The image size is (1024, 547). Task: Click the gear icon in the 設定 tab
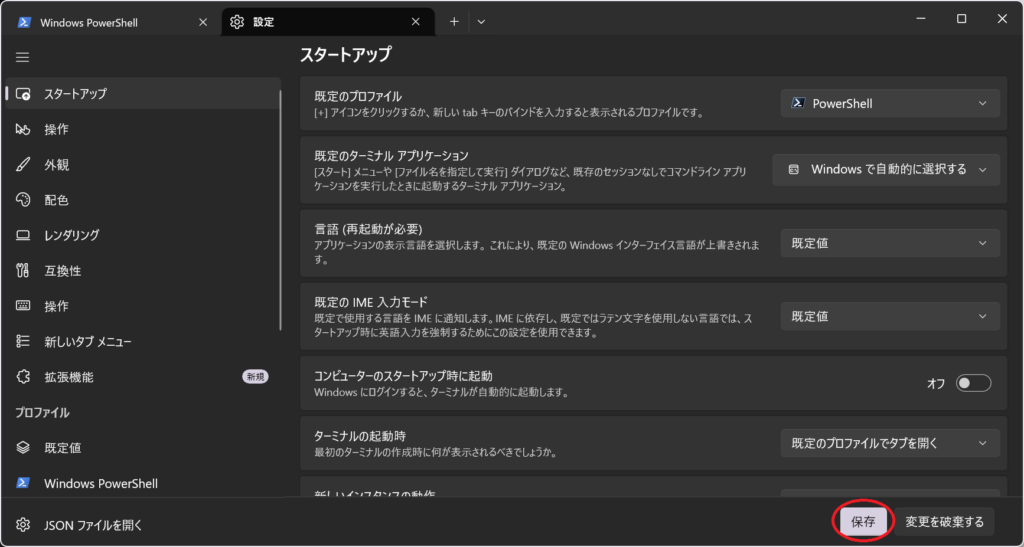coord(237,22)
